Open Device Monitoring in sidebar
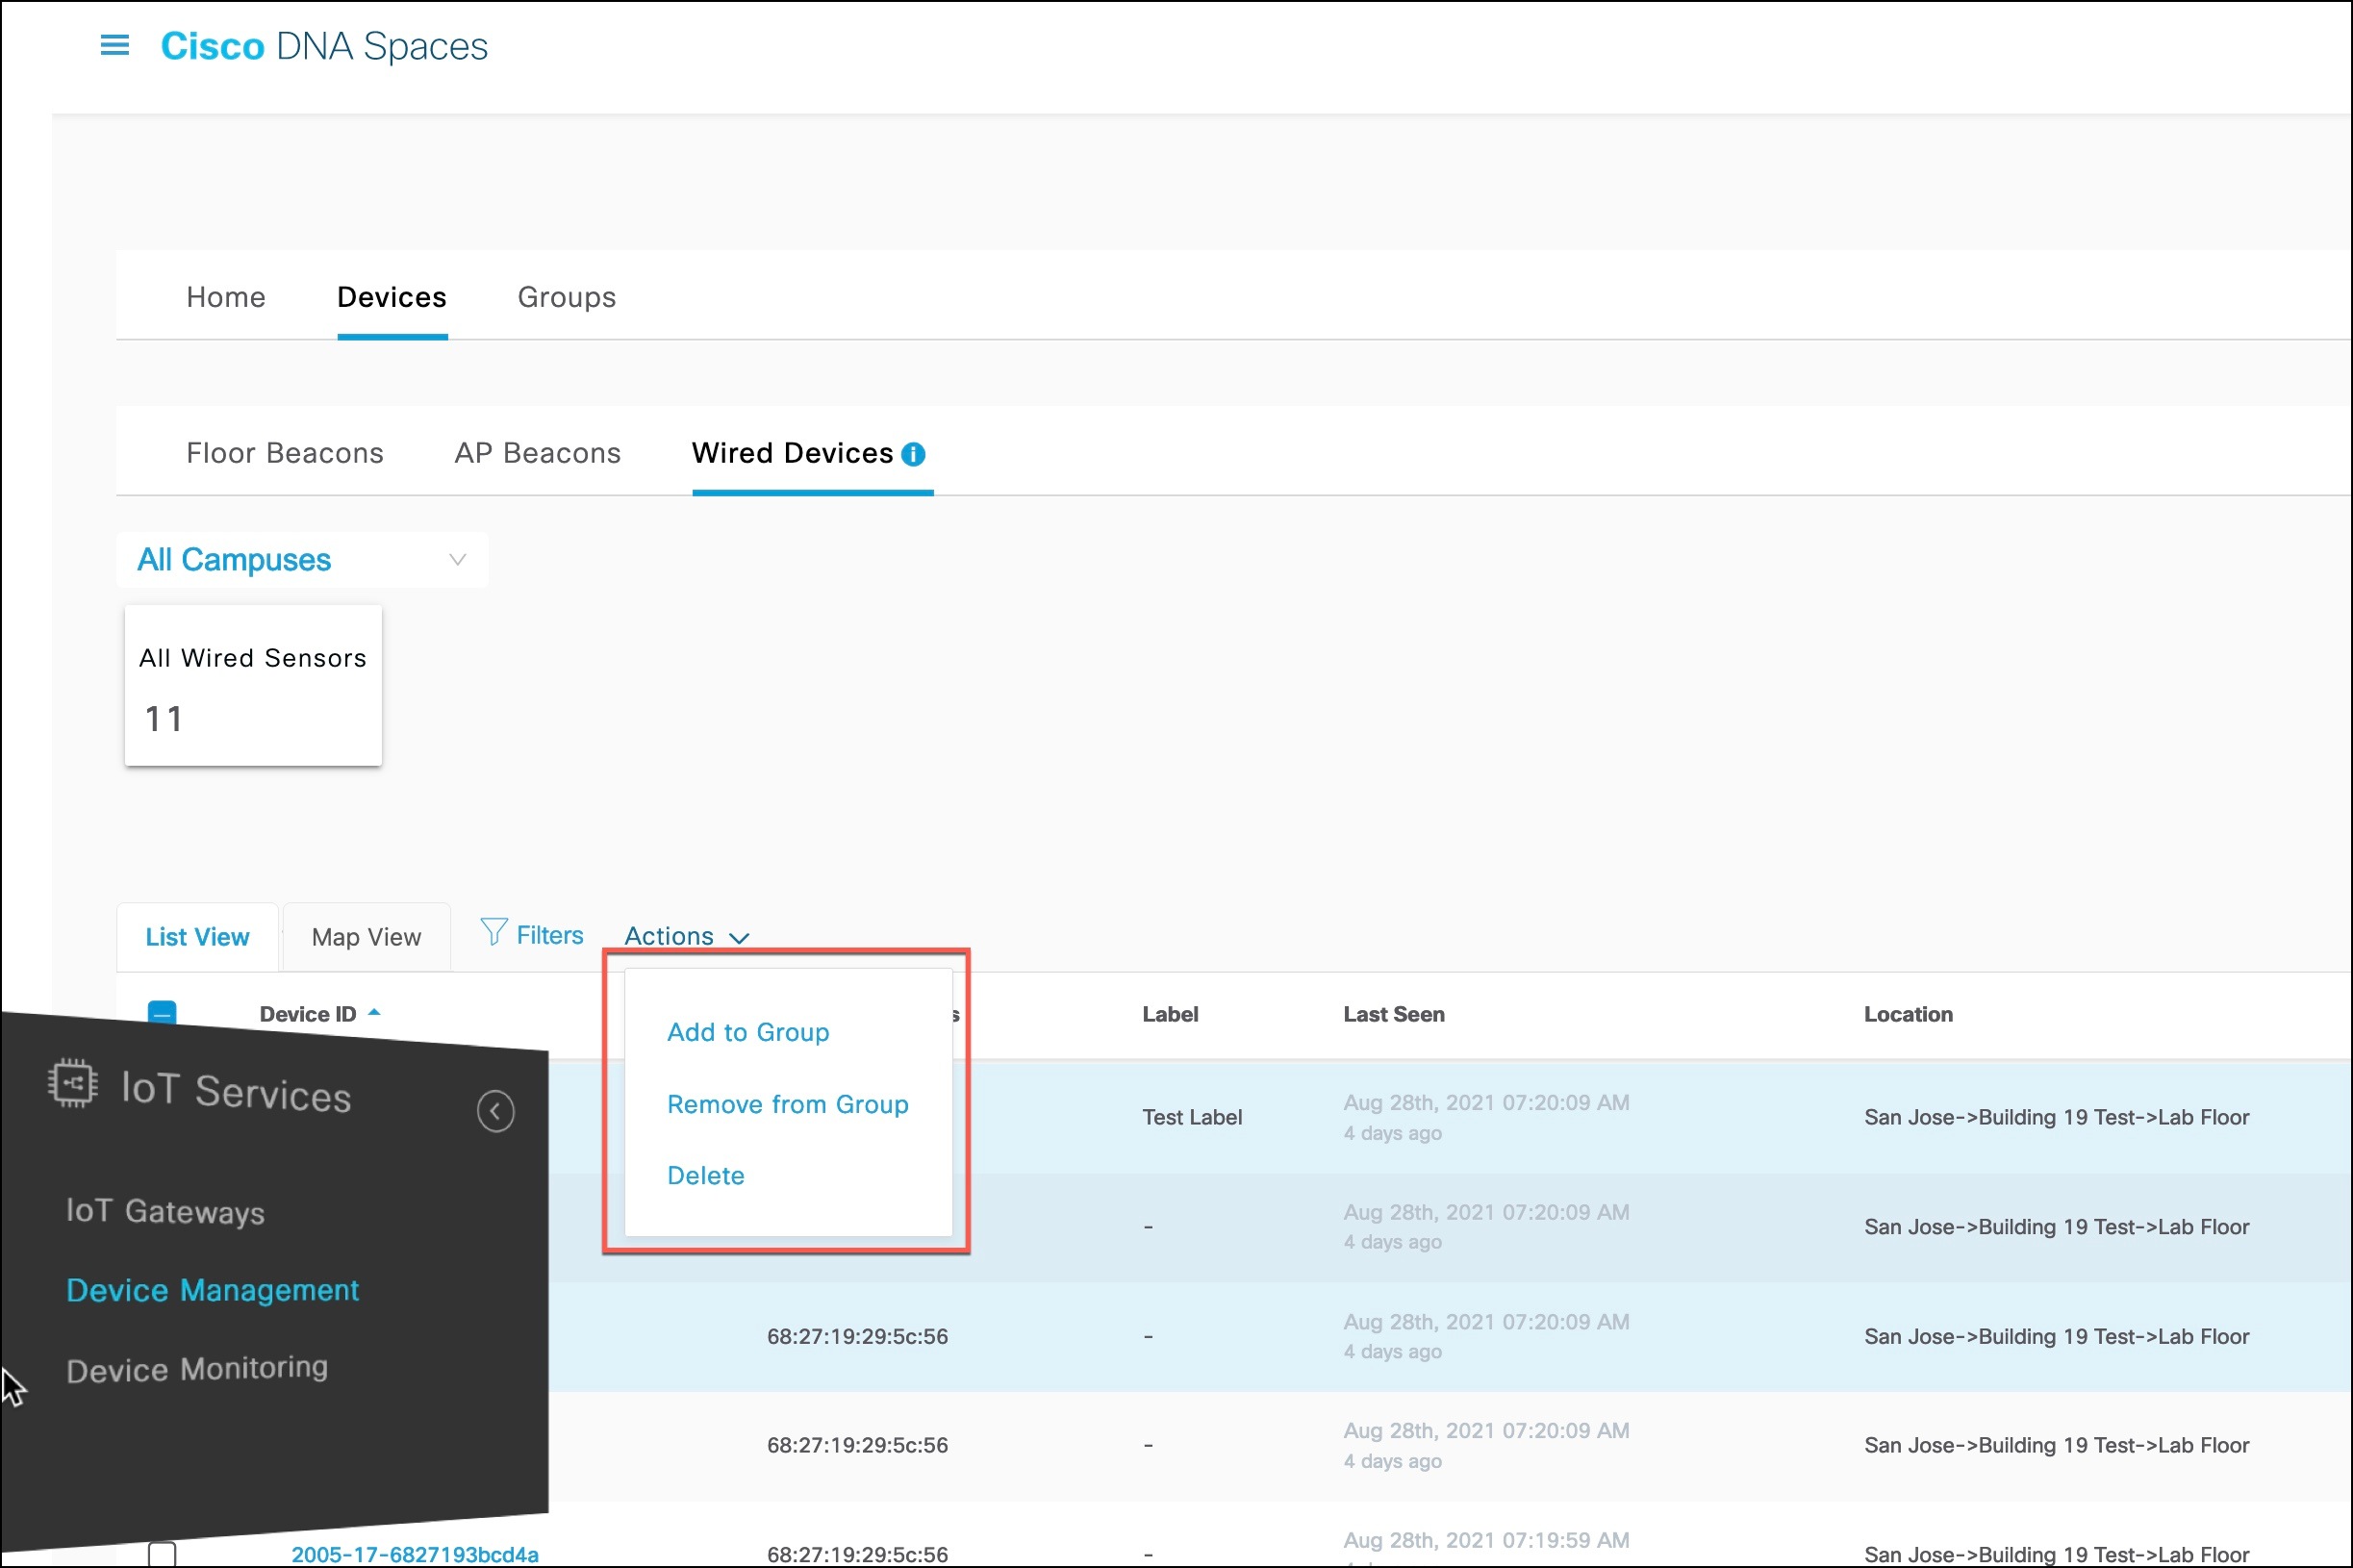Image resolution: width=2353 pixels, height=1568 pixels. [x=197, y=1368]
